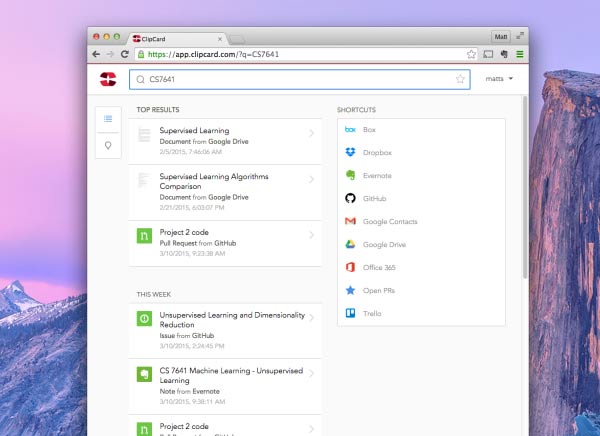Screen dimensions: 600x436
Task: Open the Trello shortcut icon
Action: (350, 313)
